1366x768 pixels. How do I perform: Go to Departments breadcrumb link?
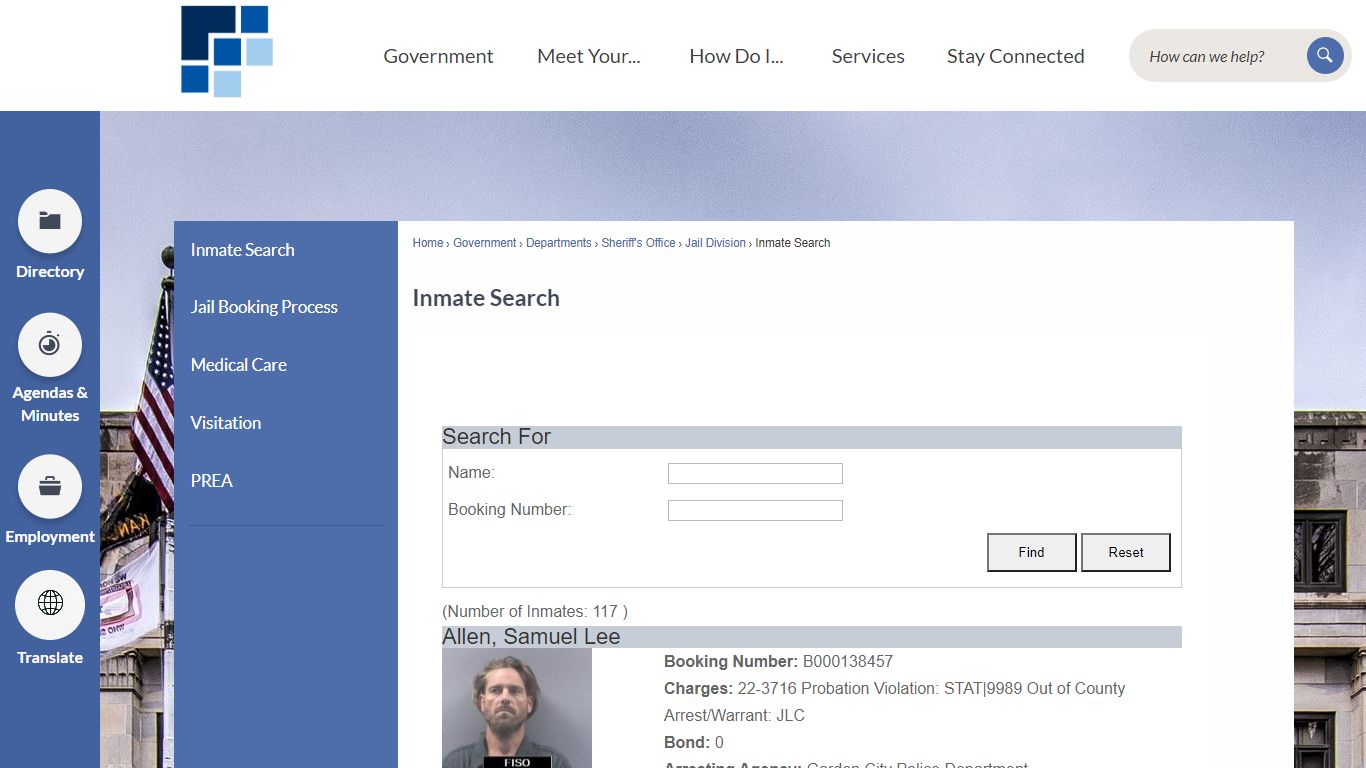[x=559, y=243]
